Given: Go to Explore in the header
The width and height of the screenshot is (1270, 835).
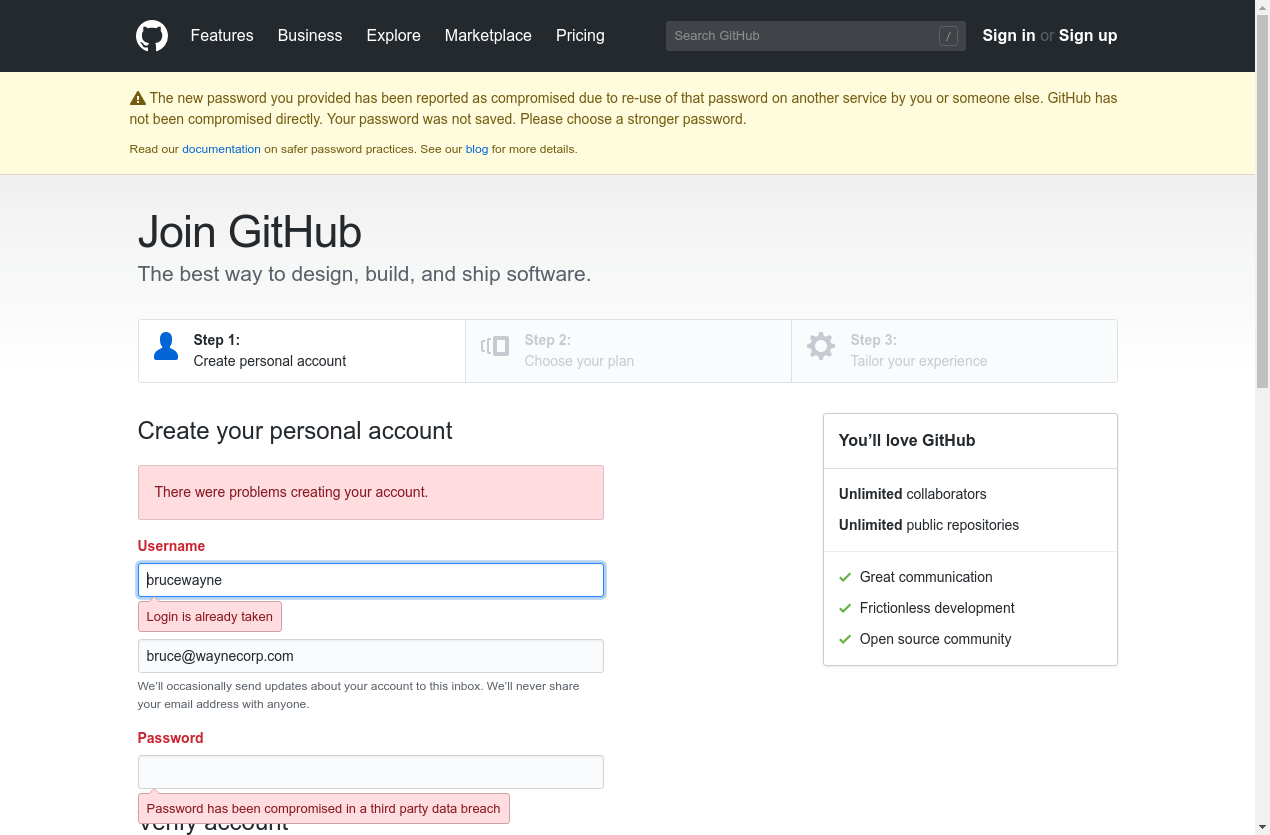Looking at the screenshot, I should pyautogui.click(x=394, y=35).
